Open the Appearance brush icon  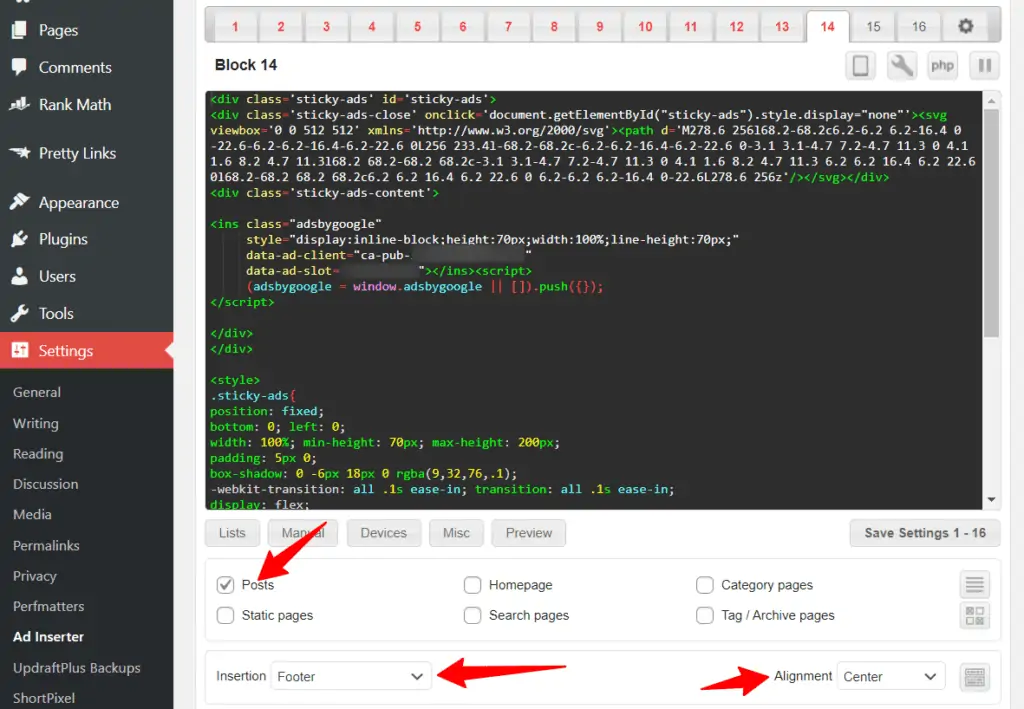pos(20,202)
